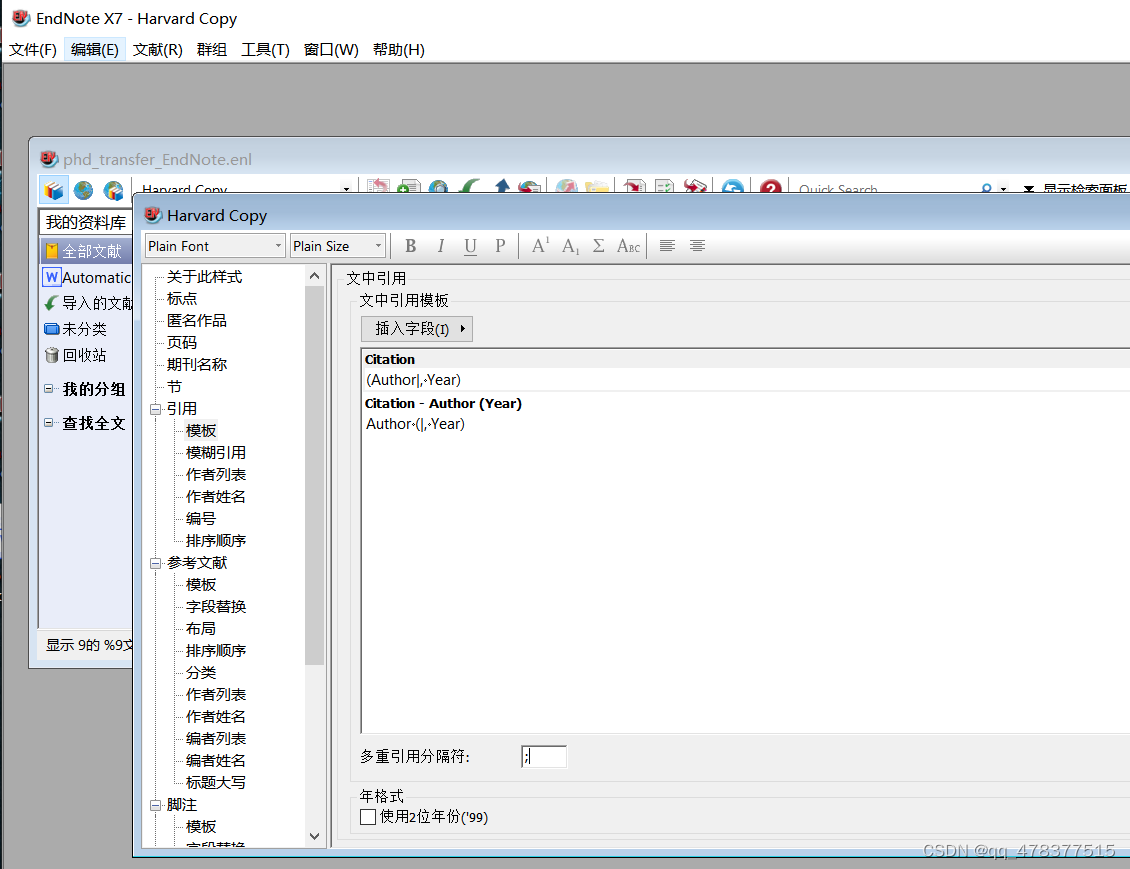Viewport: 1130px width, 869px height.
Task: Open the Plain Size dropdown
Action: (x=338, y=246)
